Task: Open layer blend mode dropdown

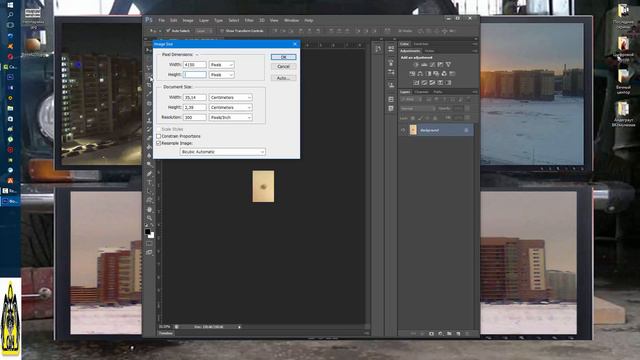Action: pyautogui.click(x=417, y=109)
